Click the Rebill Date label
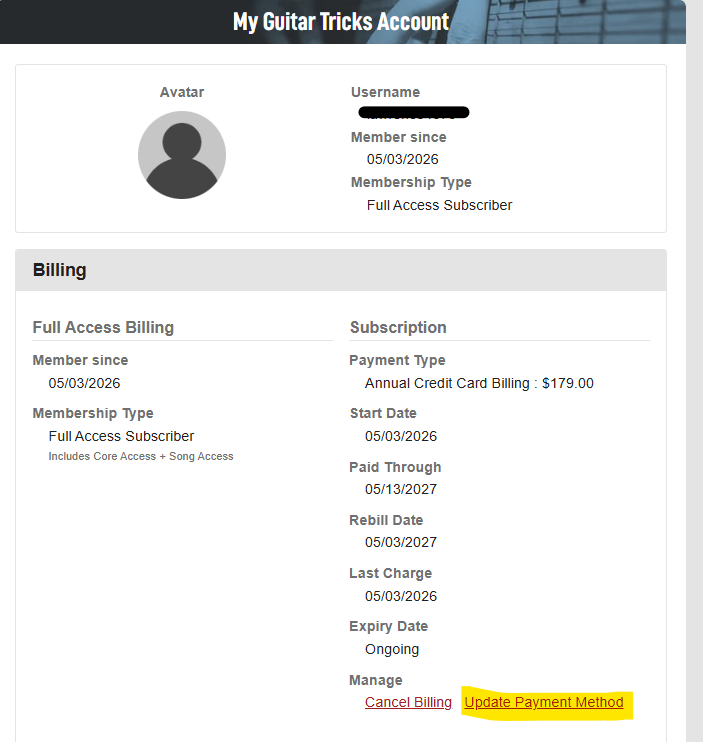The image size is (703, 742). click(x=386, y=520)
